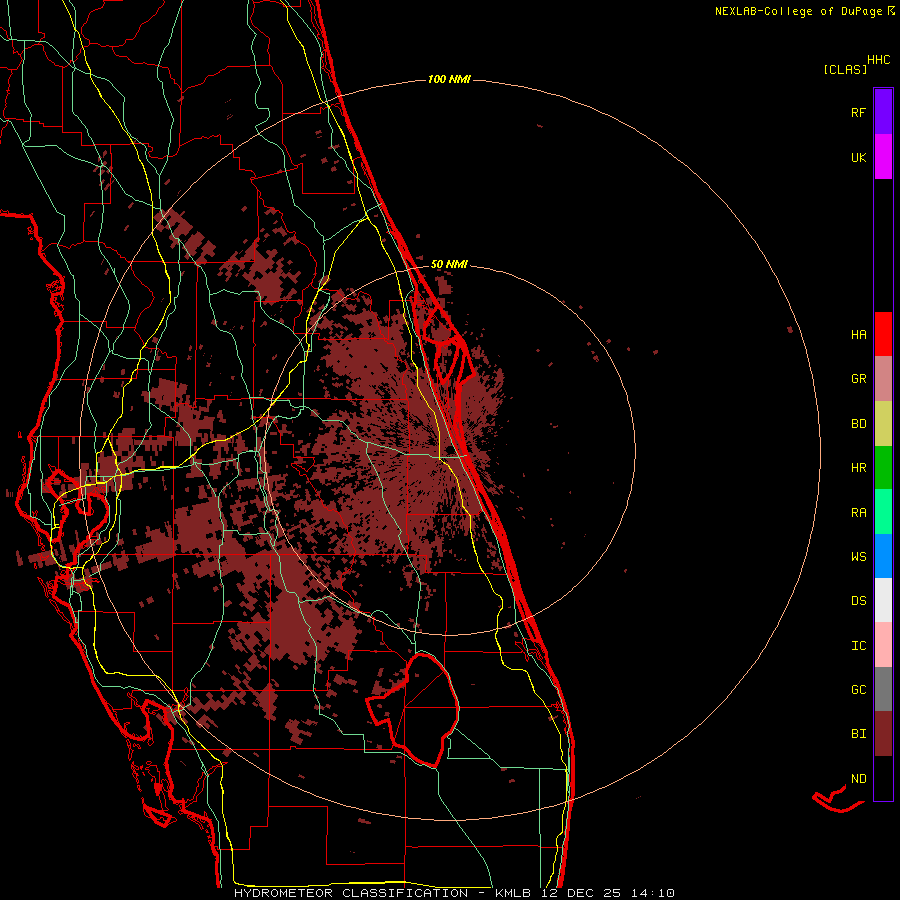Screen dimensions: 900x900
Task: Click the 14:10 timestamp in the caption
Action: pos(653,893)
